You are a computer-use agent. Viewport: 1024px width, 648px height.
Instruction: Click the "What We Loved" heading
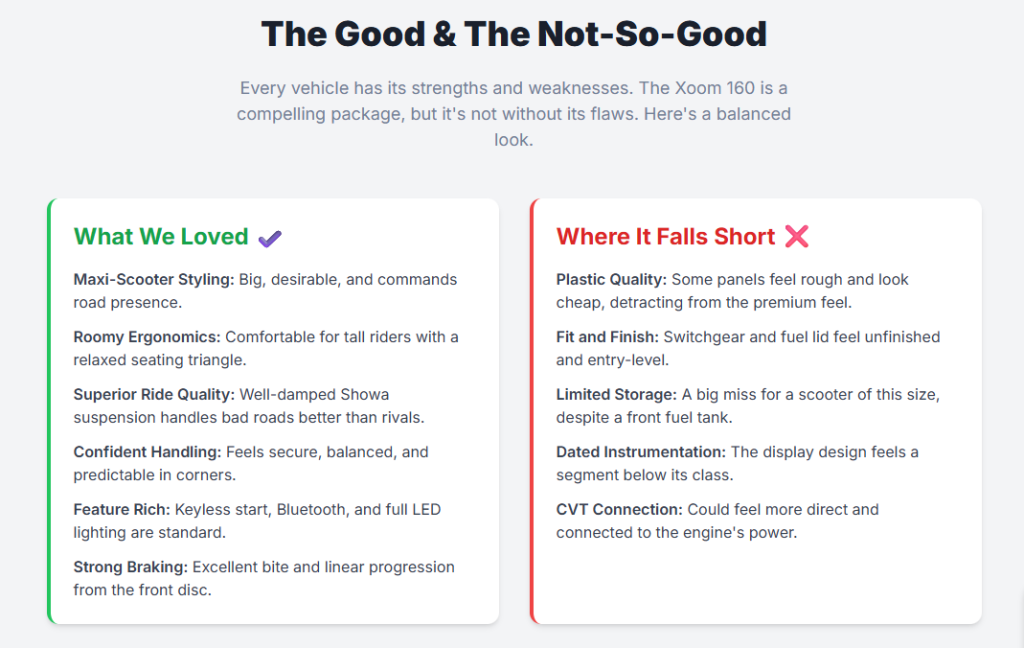click(x=161, y=237)
